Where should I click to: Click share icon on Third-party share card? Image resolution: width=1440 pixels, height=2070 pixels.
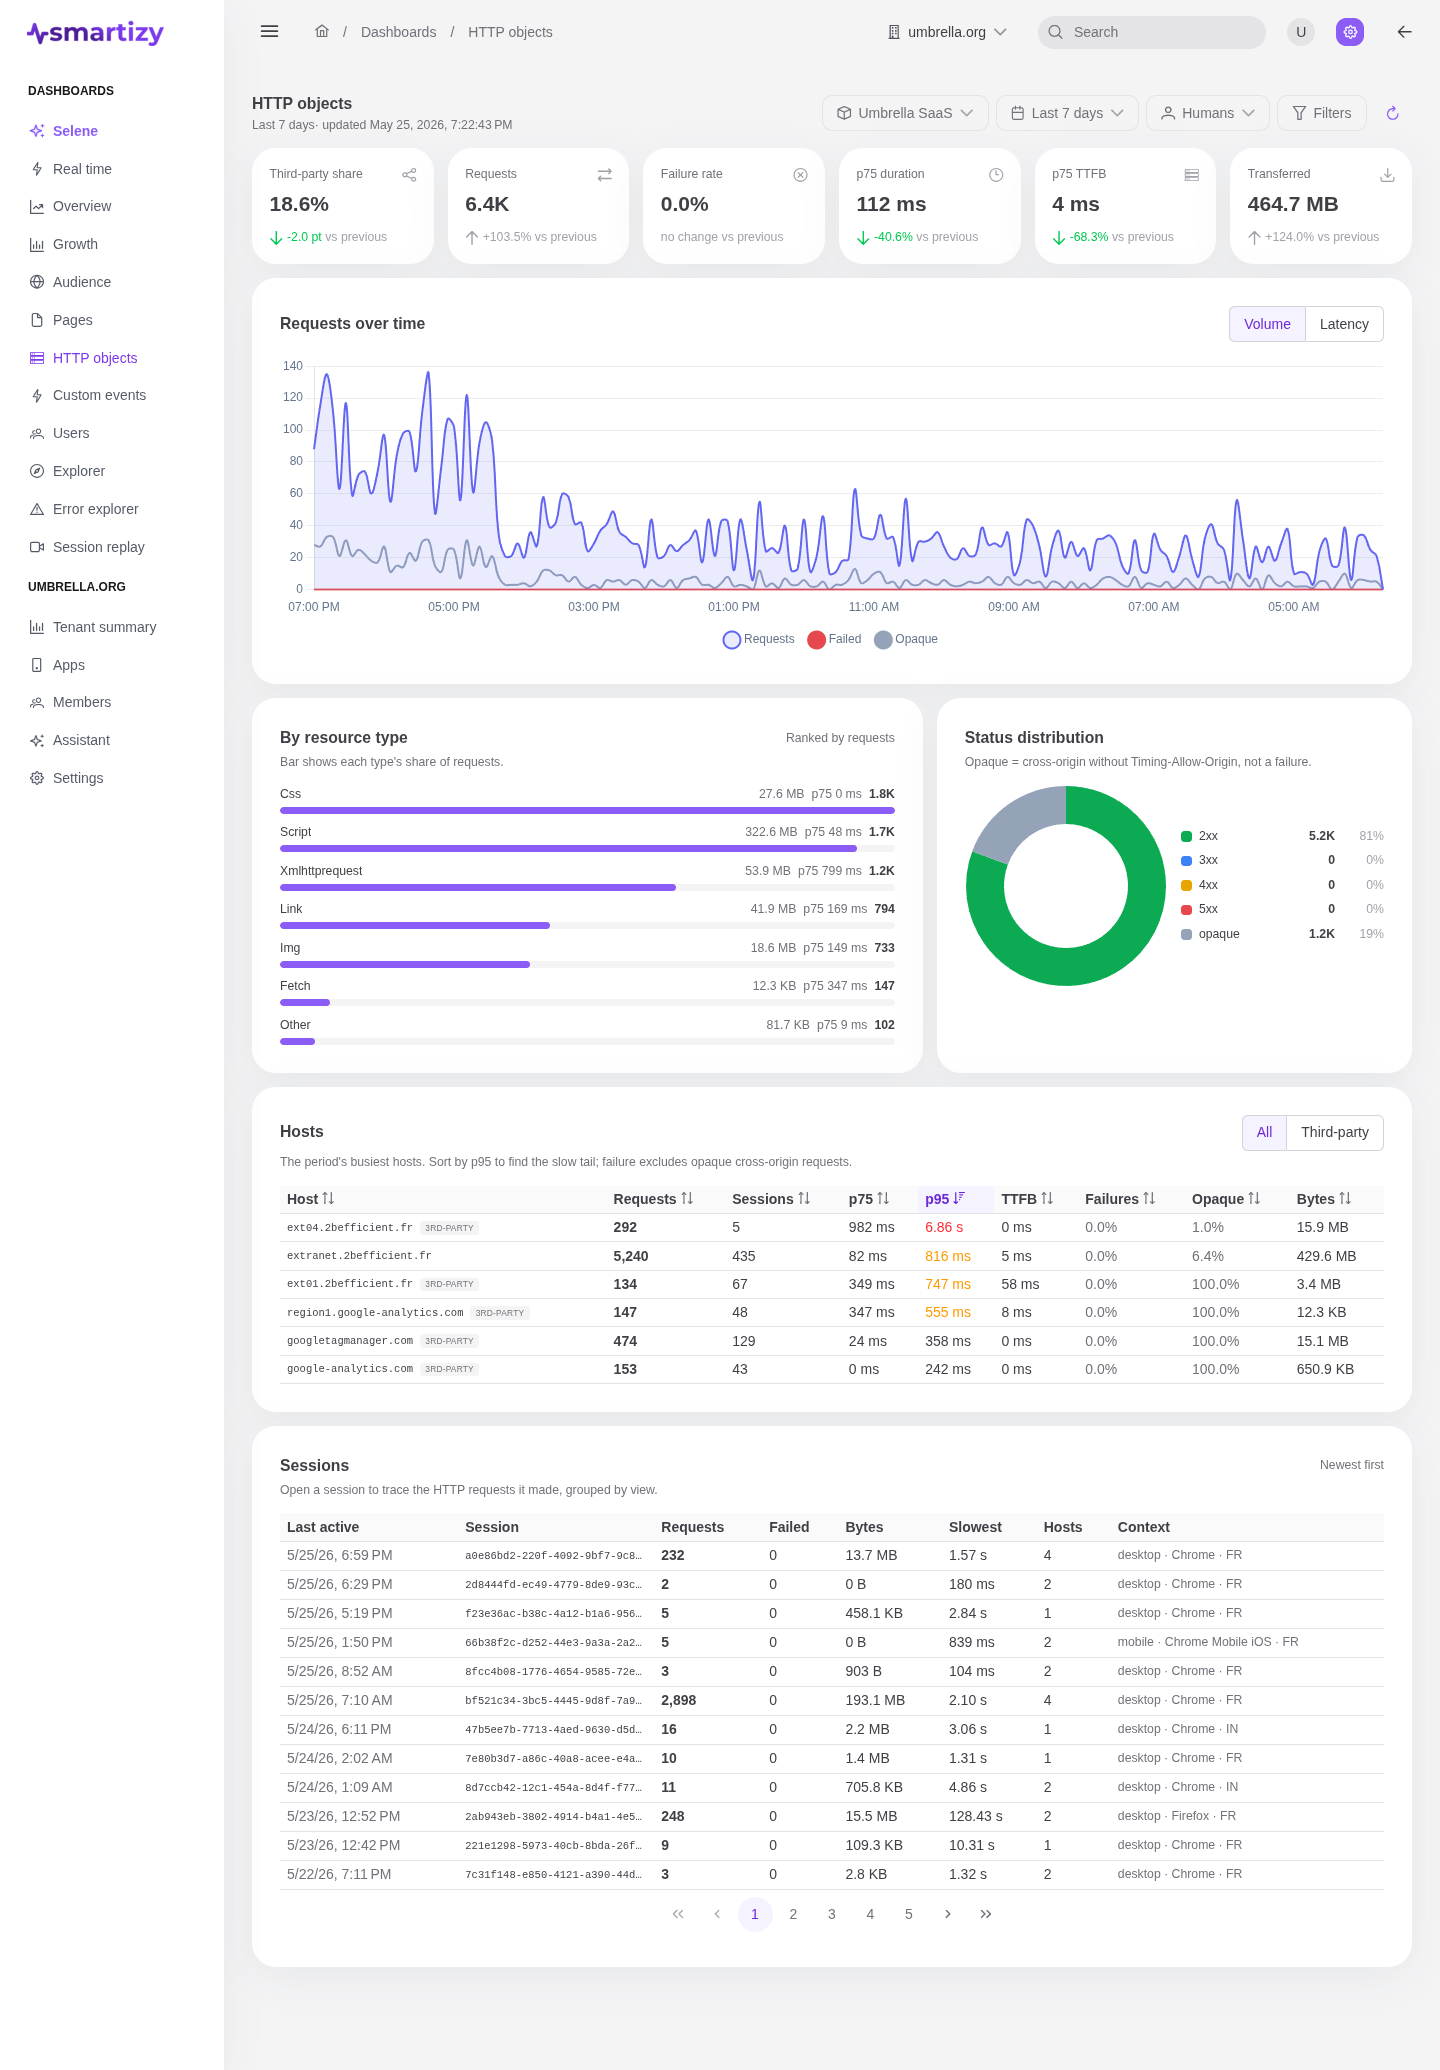[x=409, y=175]
